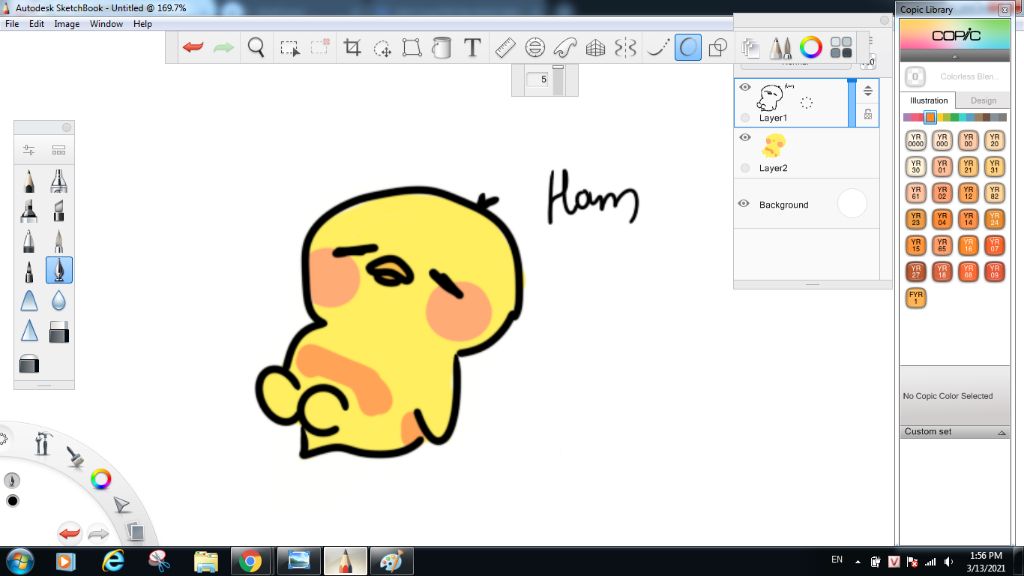Toggle the Copic Library toolbar button
The width and height of the screenshot is (1024, 576).
tap(841, 47)
